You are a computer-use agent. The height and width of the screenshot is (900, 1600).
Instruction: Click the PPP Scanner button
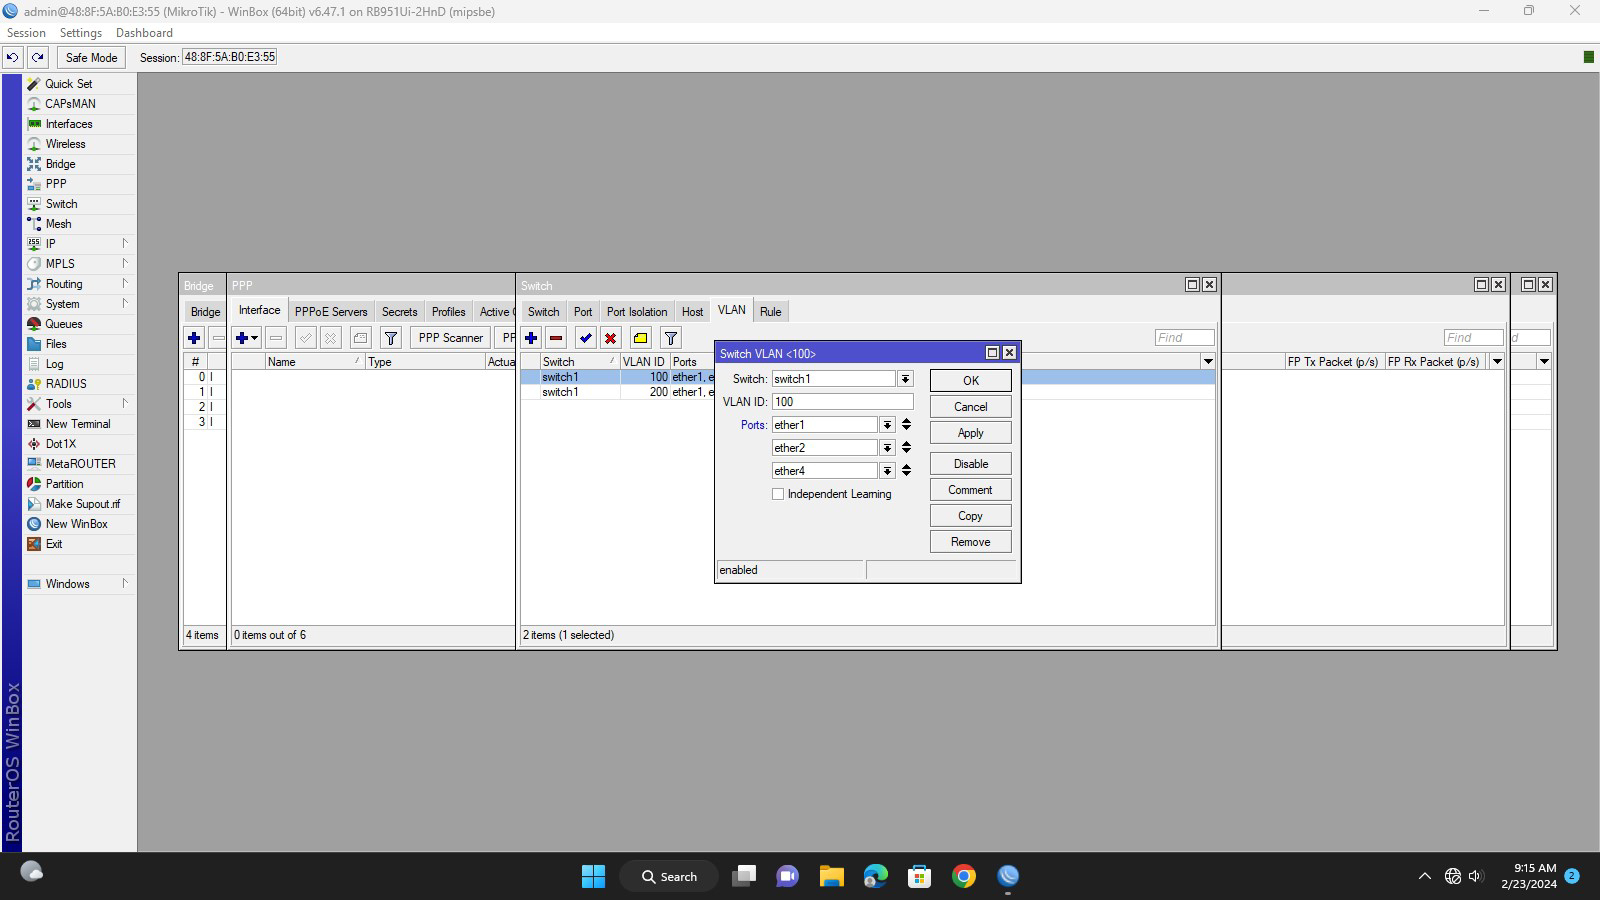point(450,338)
